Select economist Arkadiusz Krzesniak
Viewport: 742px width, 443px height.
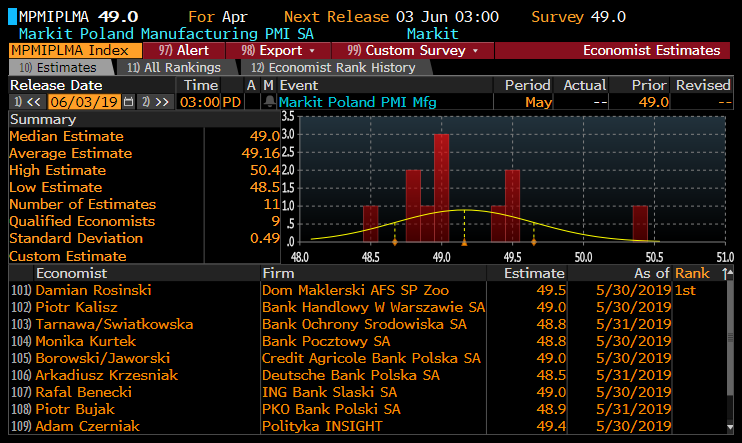coord(106,375)
